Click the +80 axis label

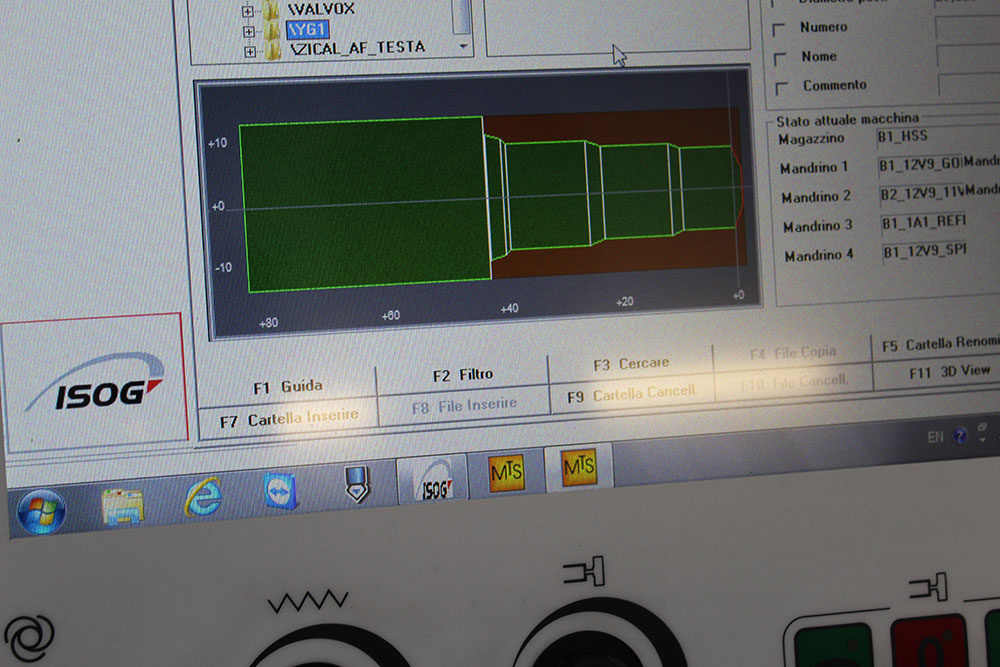[268, 323]
